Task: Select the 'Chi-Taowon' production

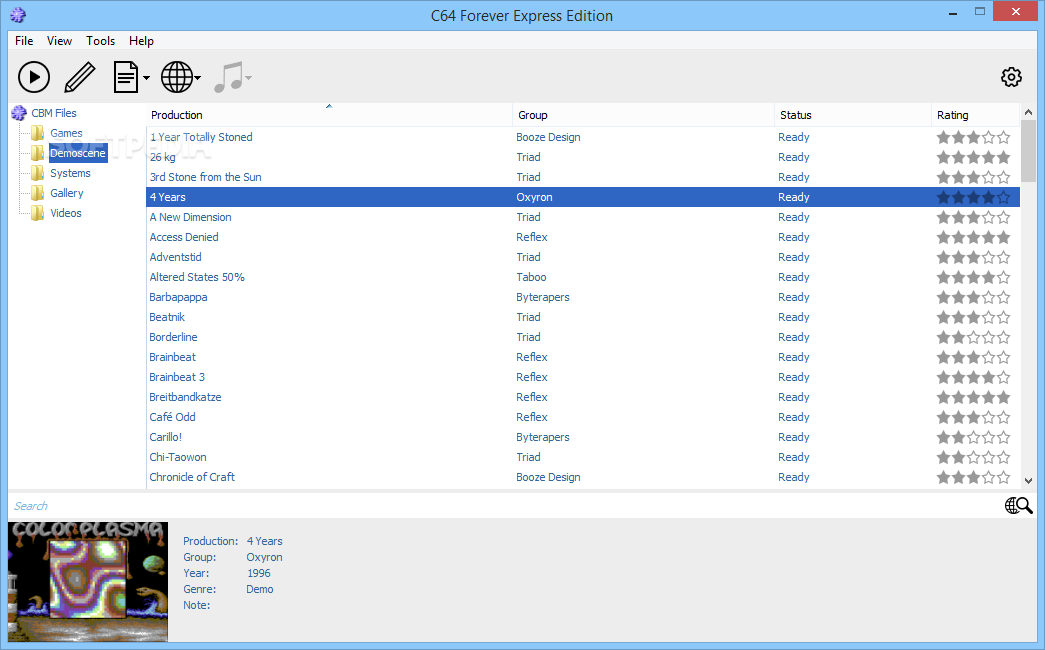Action: coord(178,457)
